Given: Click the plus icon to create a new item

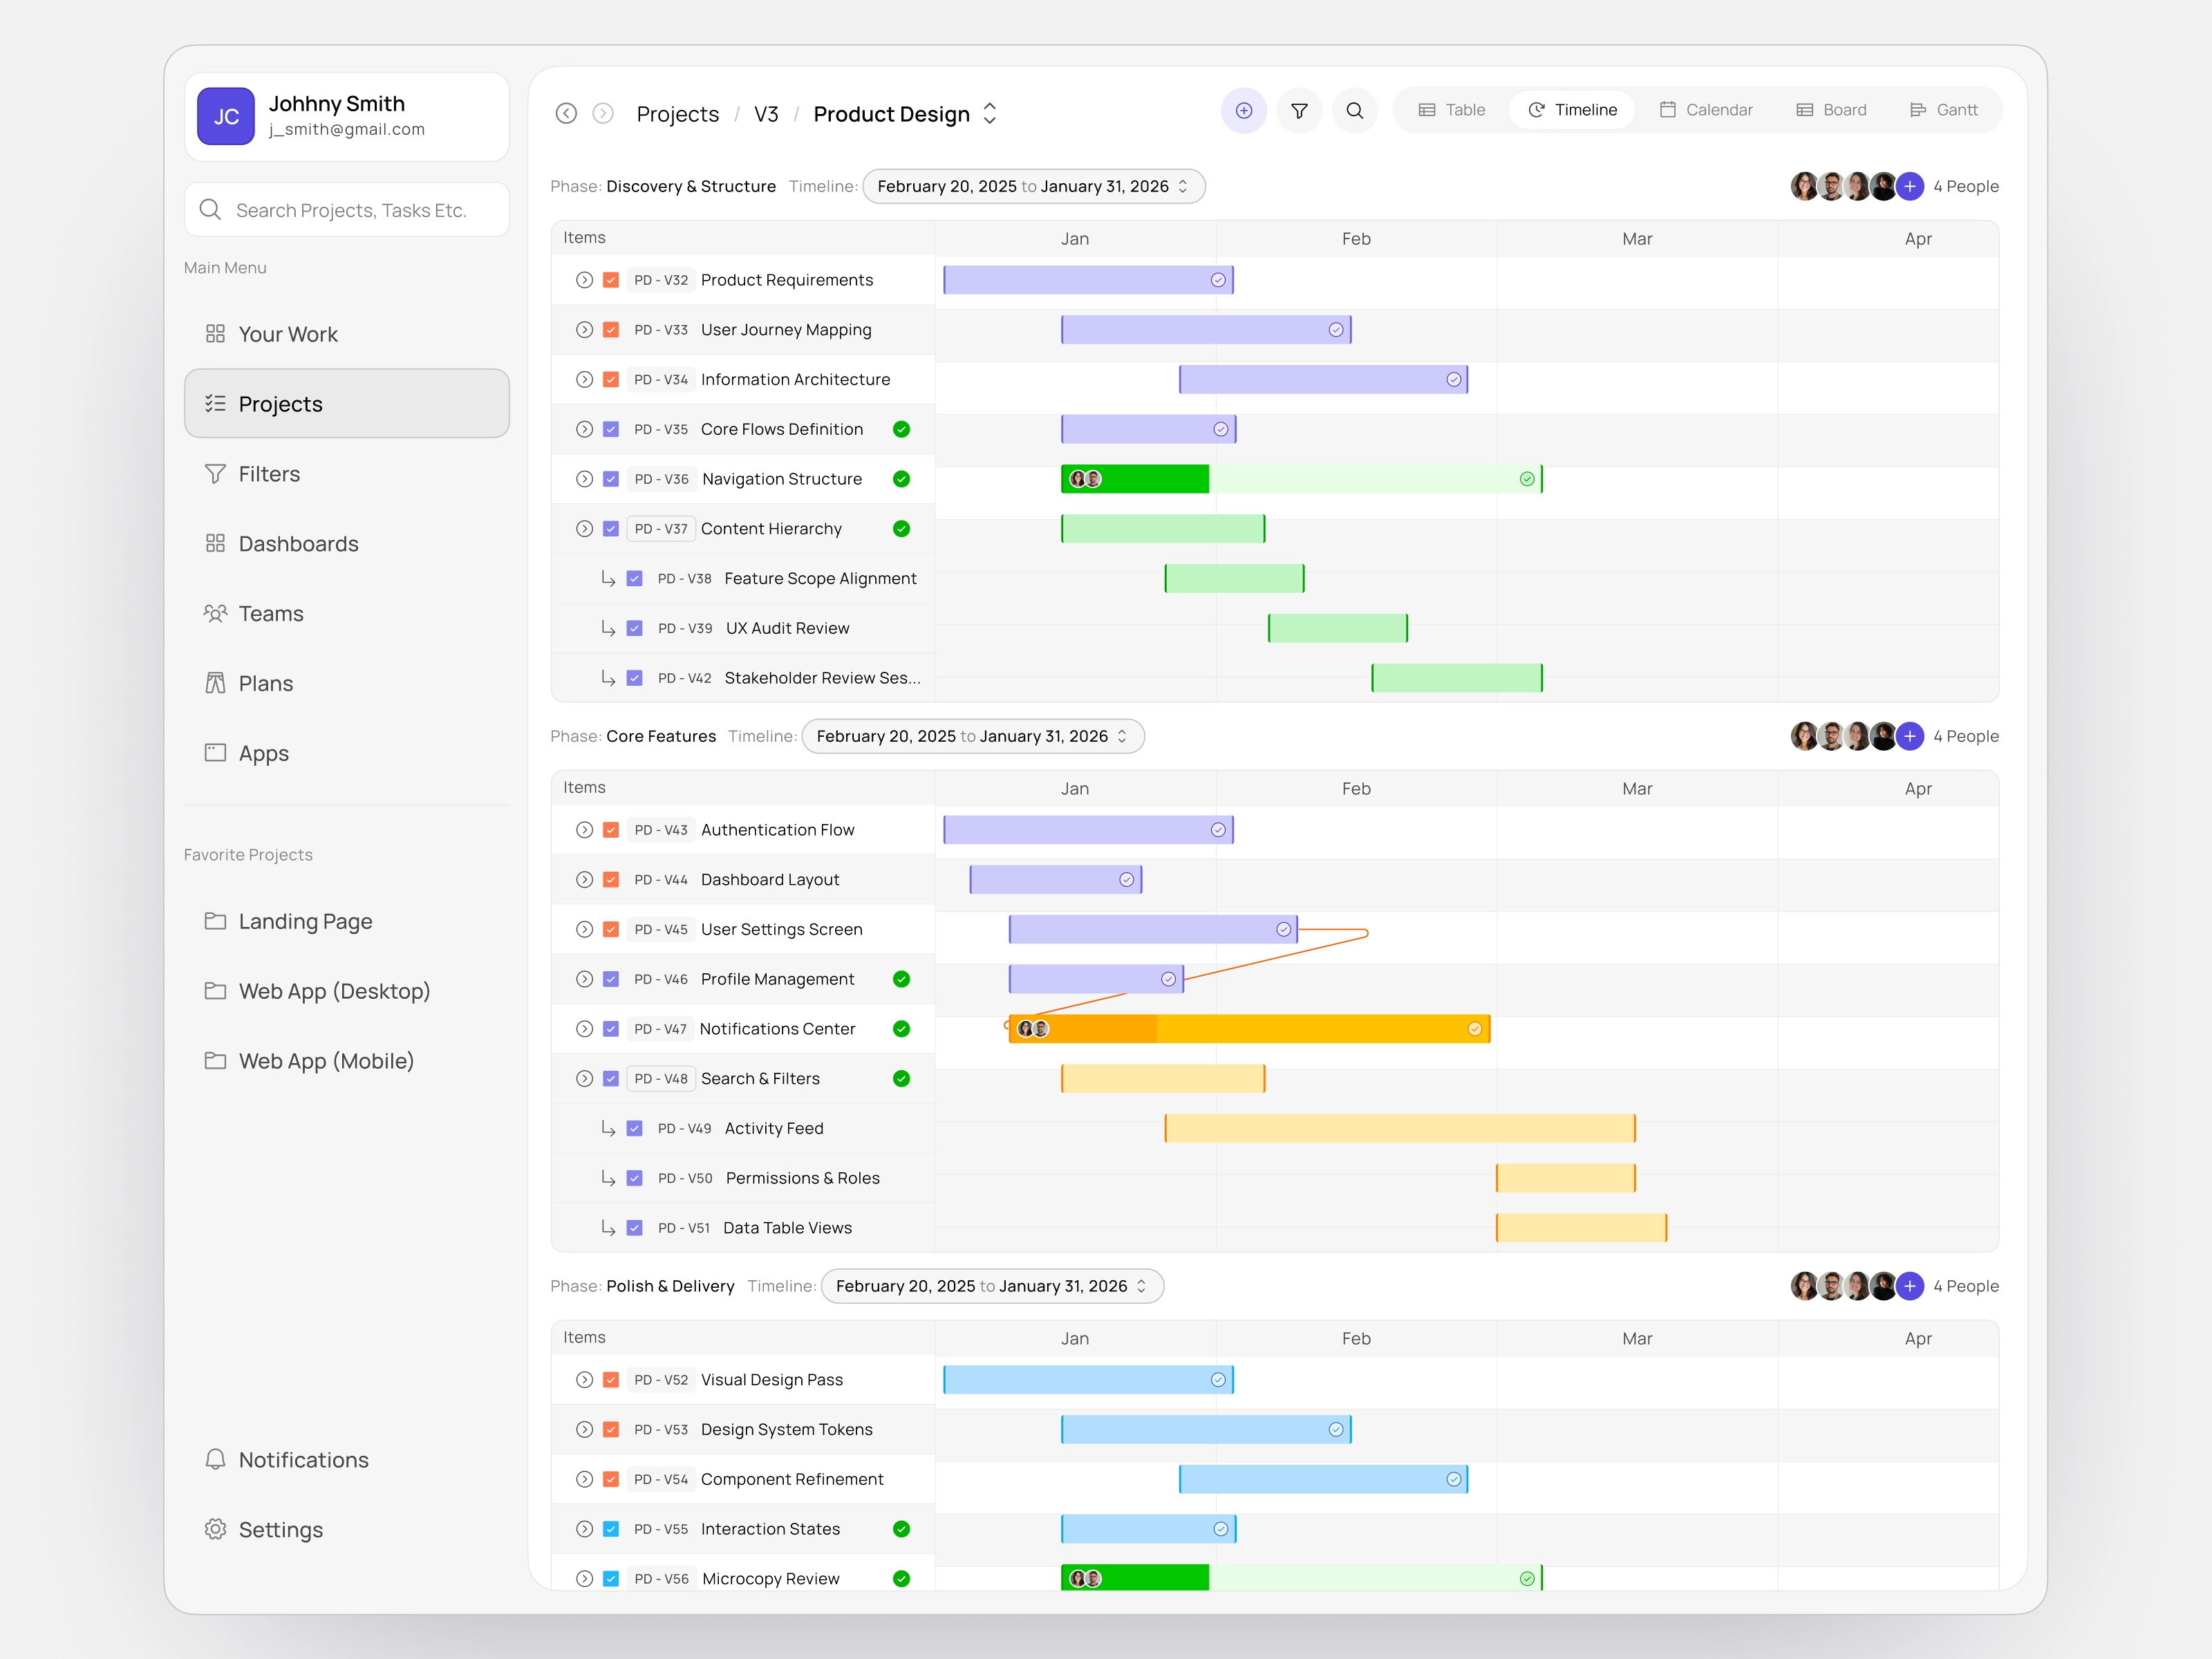Looking at the screenshot, I should click(x=1243, y=111).
